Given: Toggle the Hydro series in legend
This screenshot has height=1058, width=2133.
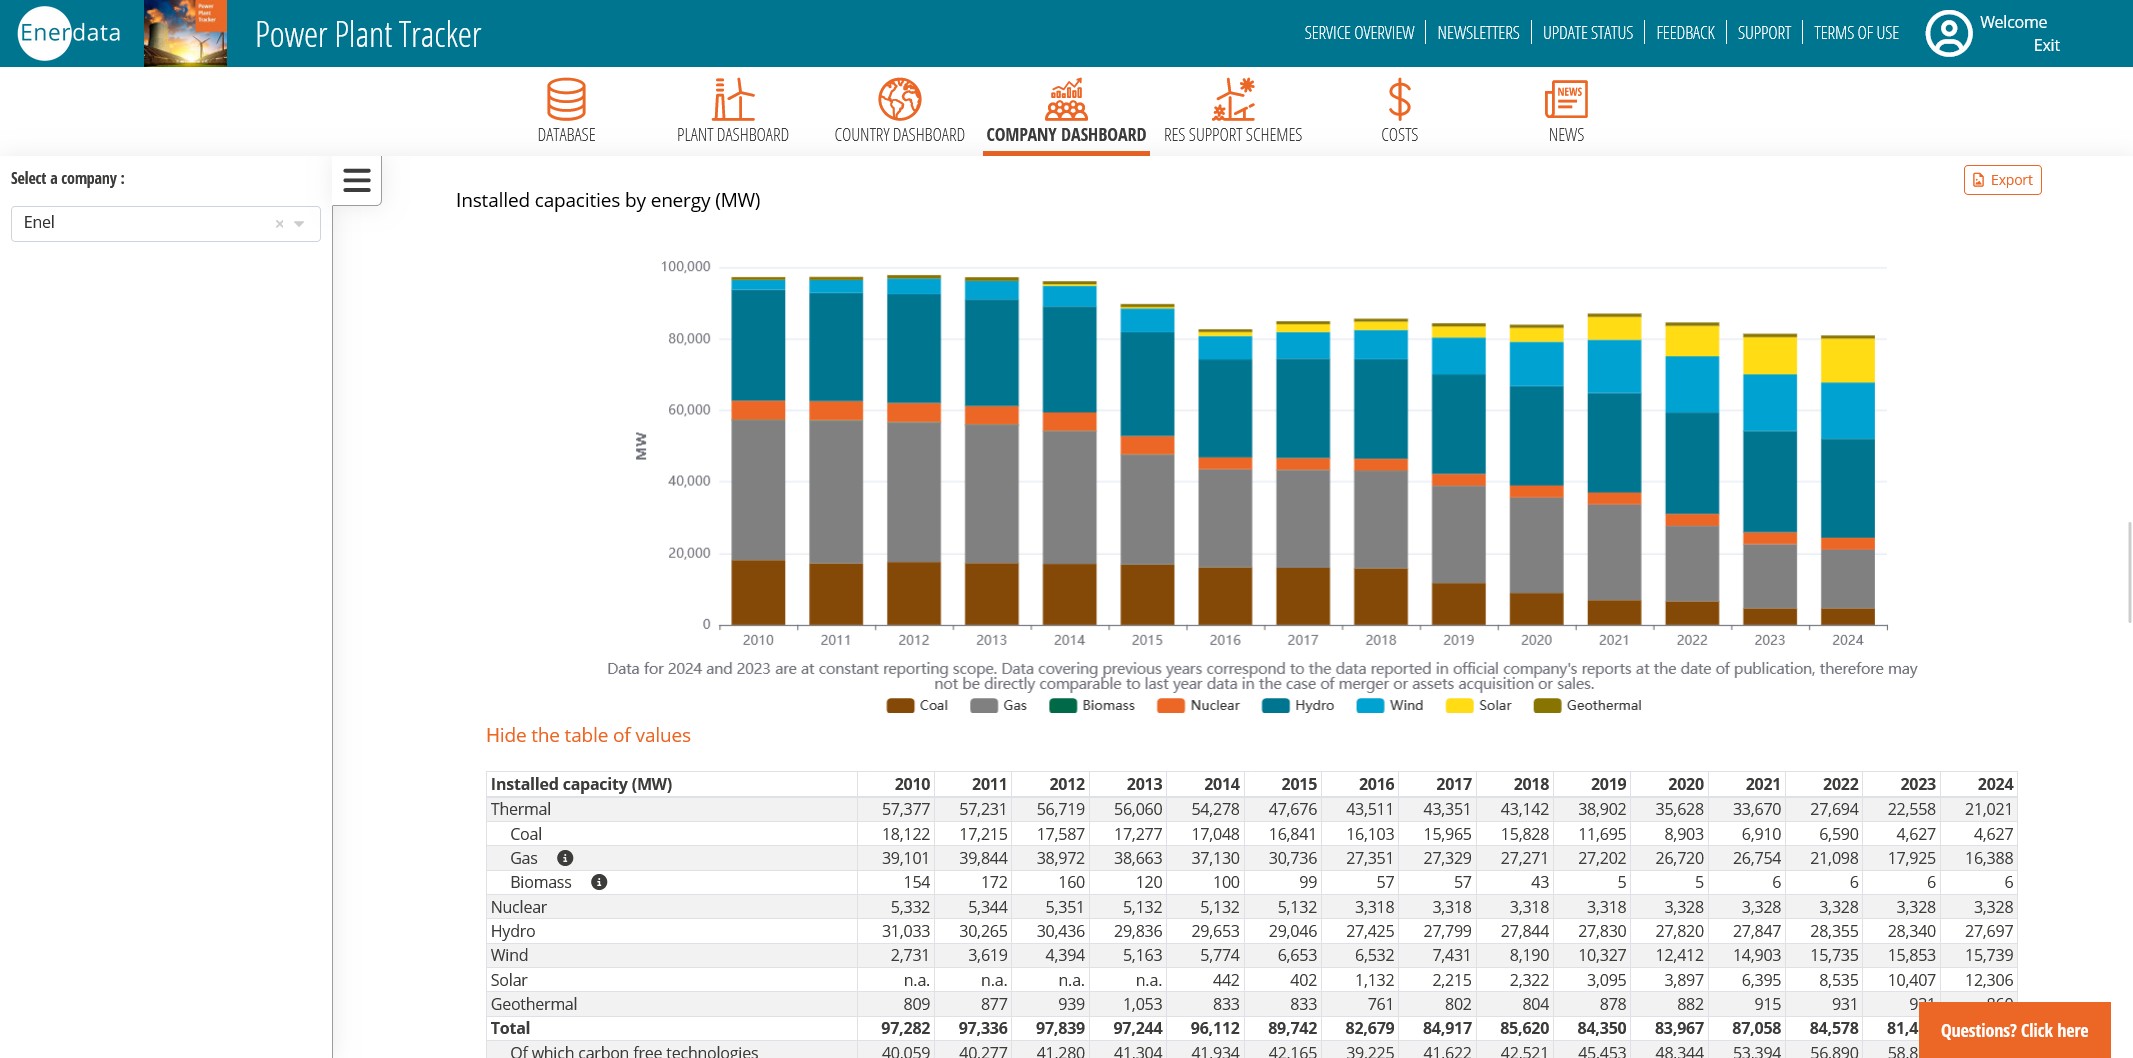Looking at the screenshot, I should (1298, 706).
